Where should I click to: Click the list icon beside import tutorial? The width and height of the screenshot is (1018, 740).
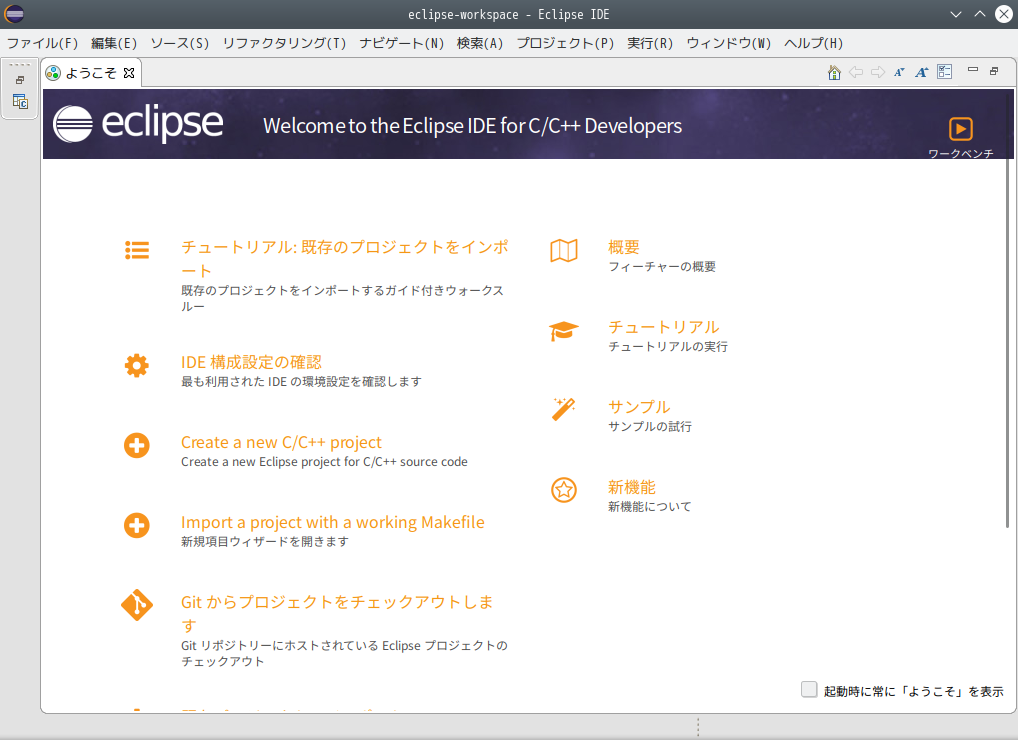137,251
